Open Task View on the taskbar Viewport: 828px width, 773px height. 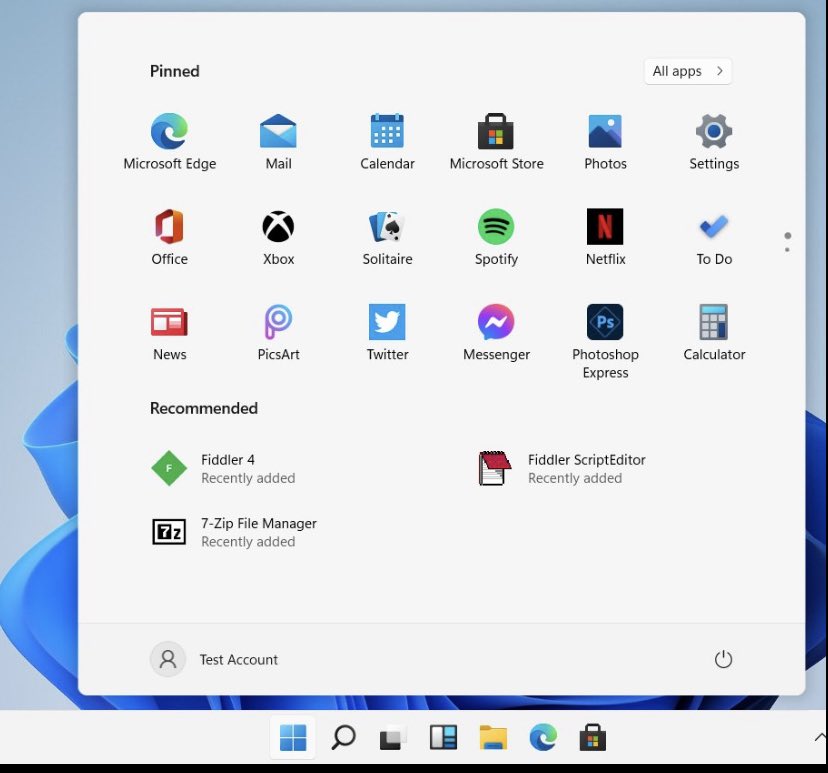point(393,737)
